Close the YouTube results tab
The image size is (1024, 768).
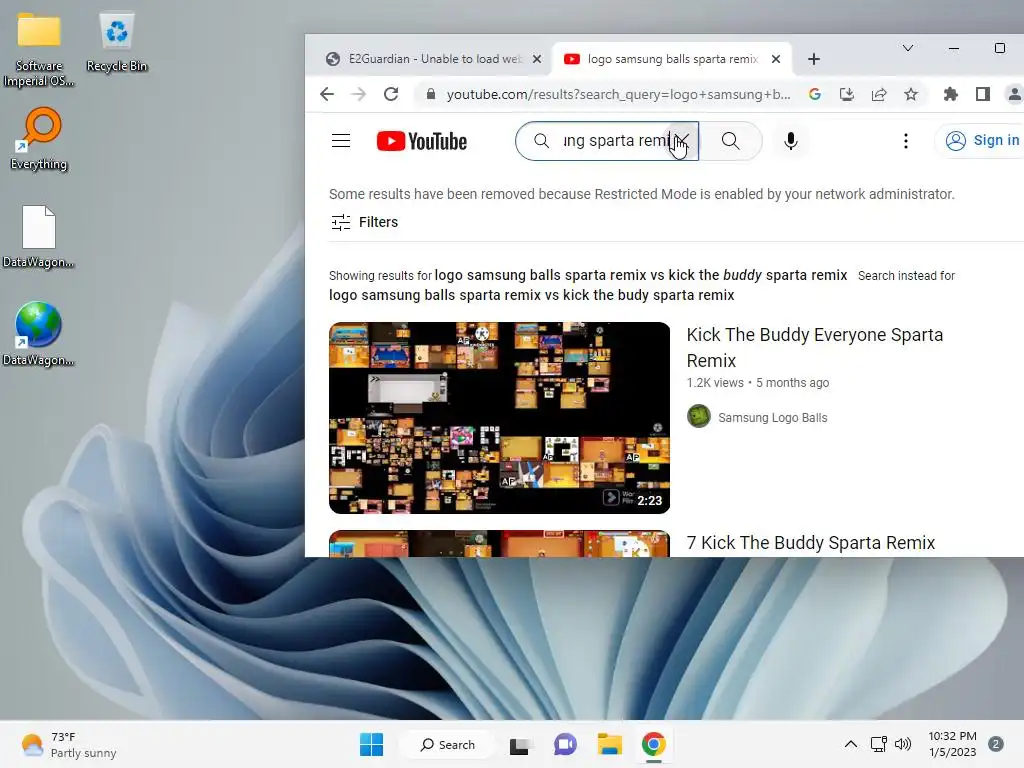[776, 59]
